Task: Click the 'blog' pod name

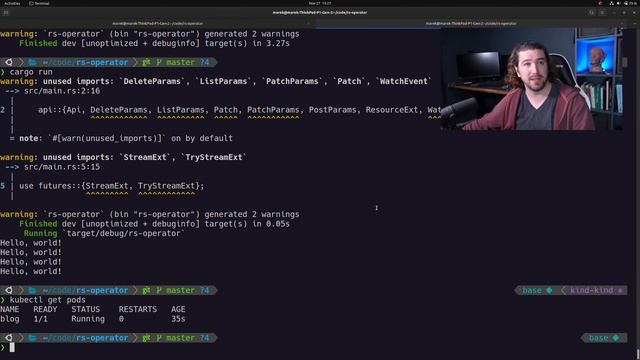Action: [9, 319]
